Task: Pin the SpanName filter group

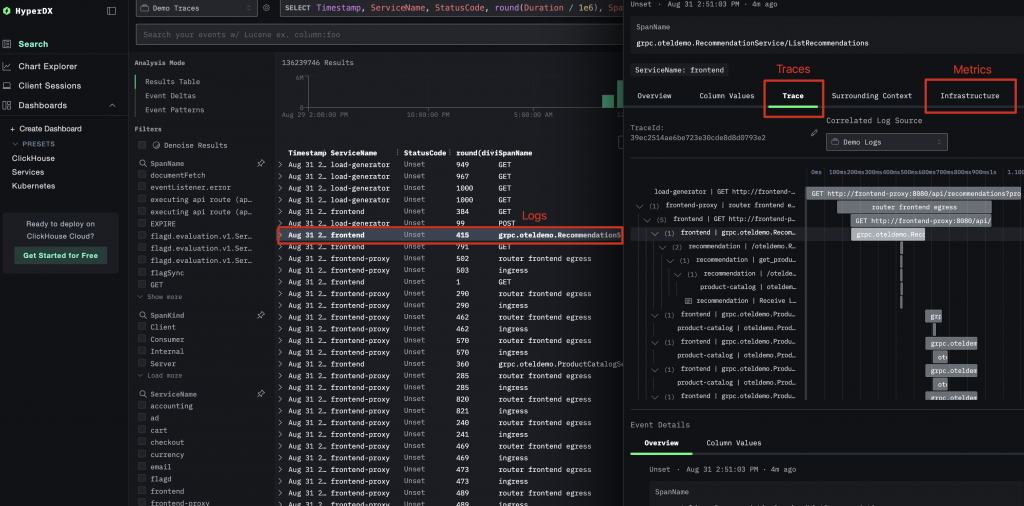Action: (261, 164)
